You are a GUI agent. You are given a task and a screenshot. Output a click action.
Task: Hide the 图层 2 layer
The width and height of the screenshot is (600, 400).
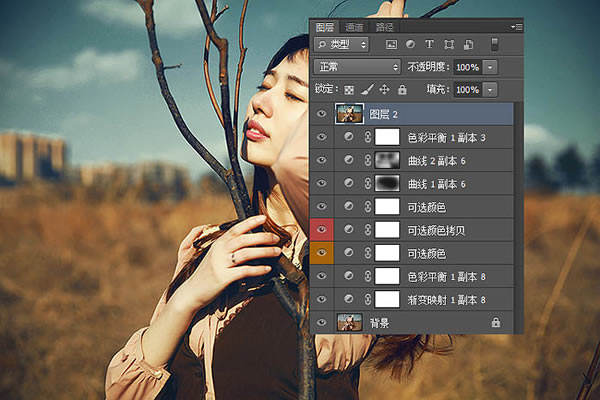point(322,114)
